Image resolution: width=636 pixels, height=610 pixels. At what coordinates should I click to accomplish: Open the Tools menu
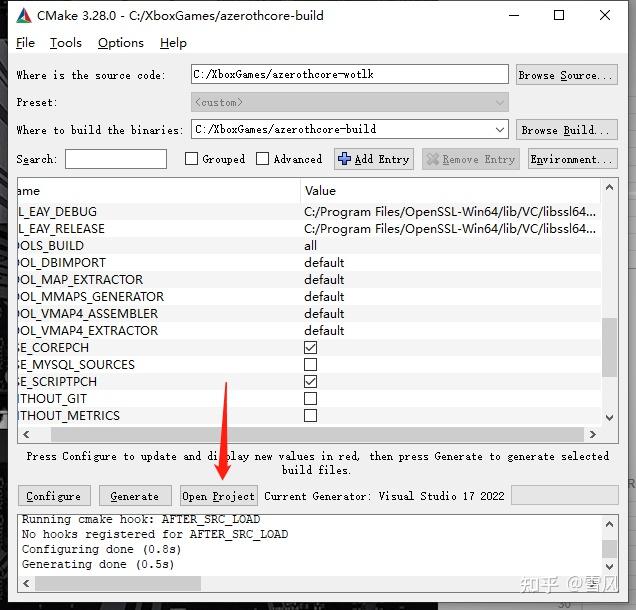coord(66,43)
